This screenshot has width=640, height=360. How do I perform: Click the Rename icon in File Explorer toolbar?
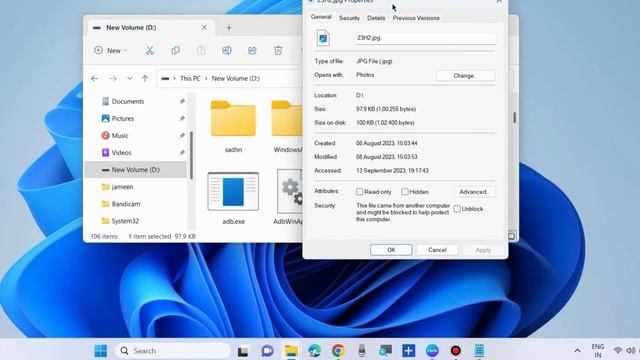pyautogui.click(x=227, y=50)
